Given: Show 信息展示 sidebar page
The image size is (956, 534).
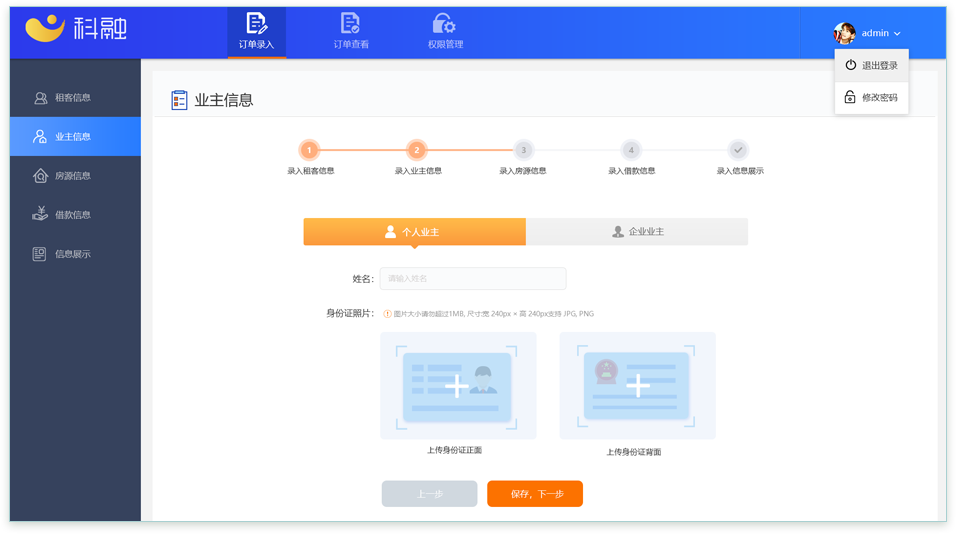Looking at the screenshot, I should [74, 254].
